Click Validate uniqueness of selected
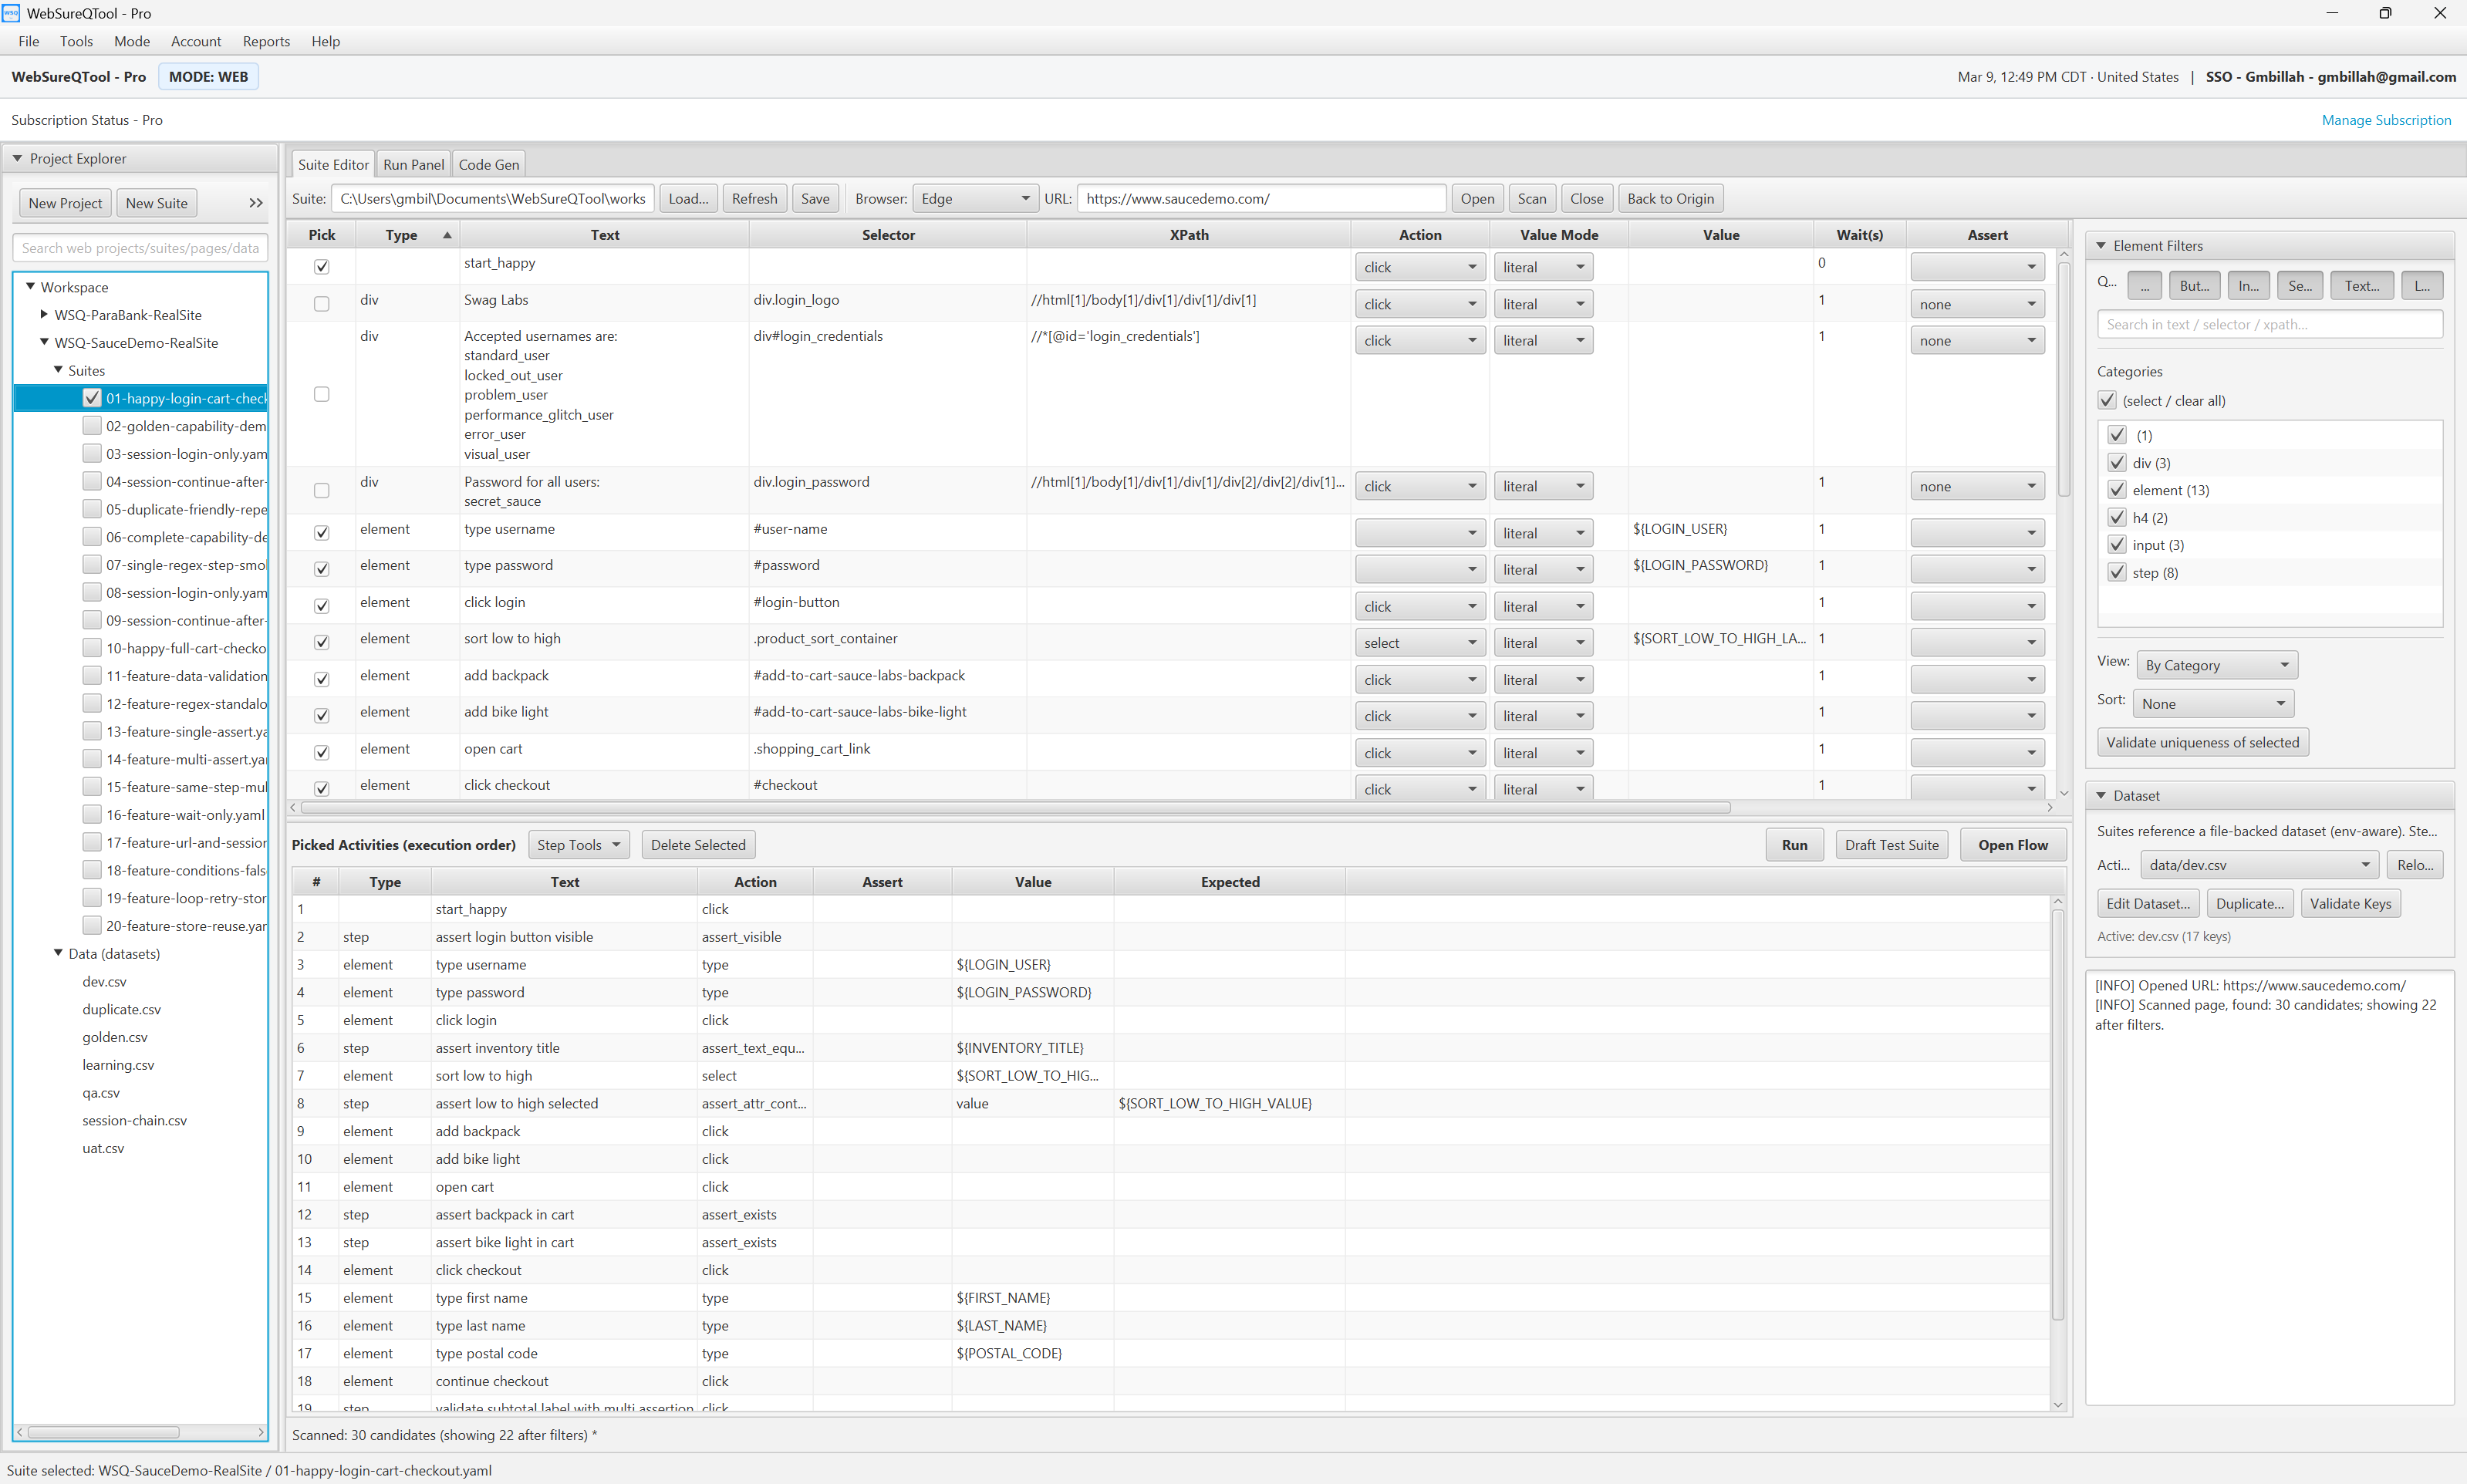The width and height of the screenshot is (2467, 1484). tap(2202, 742)
